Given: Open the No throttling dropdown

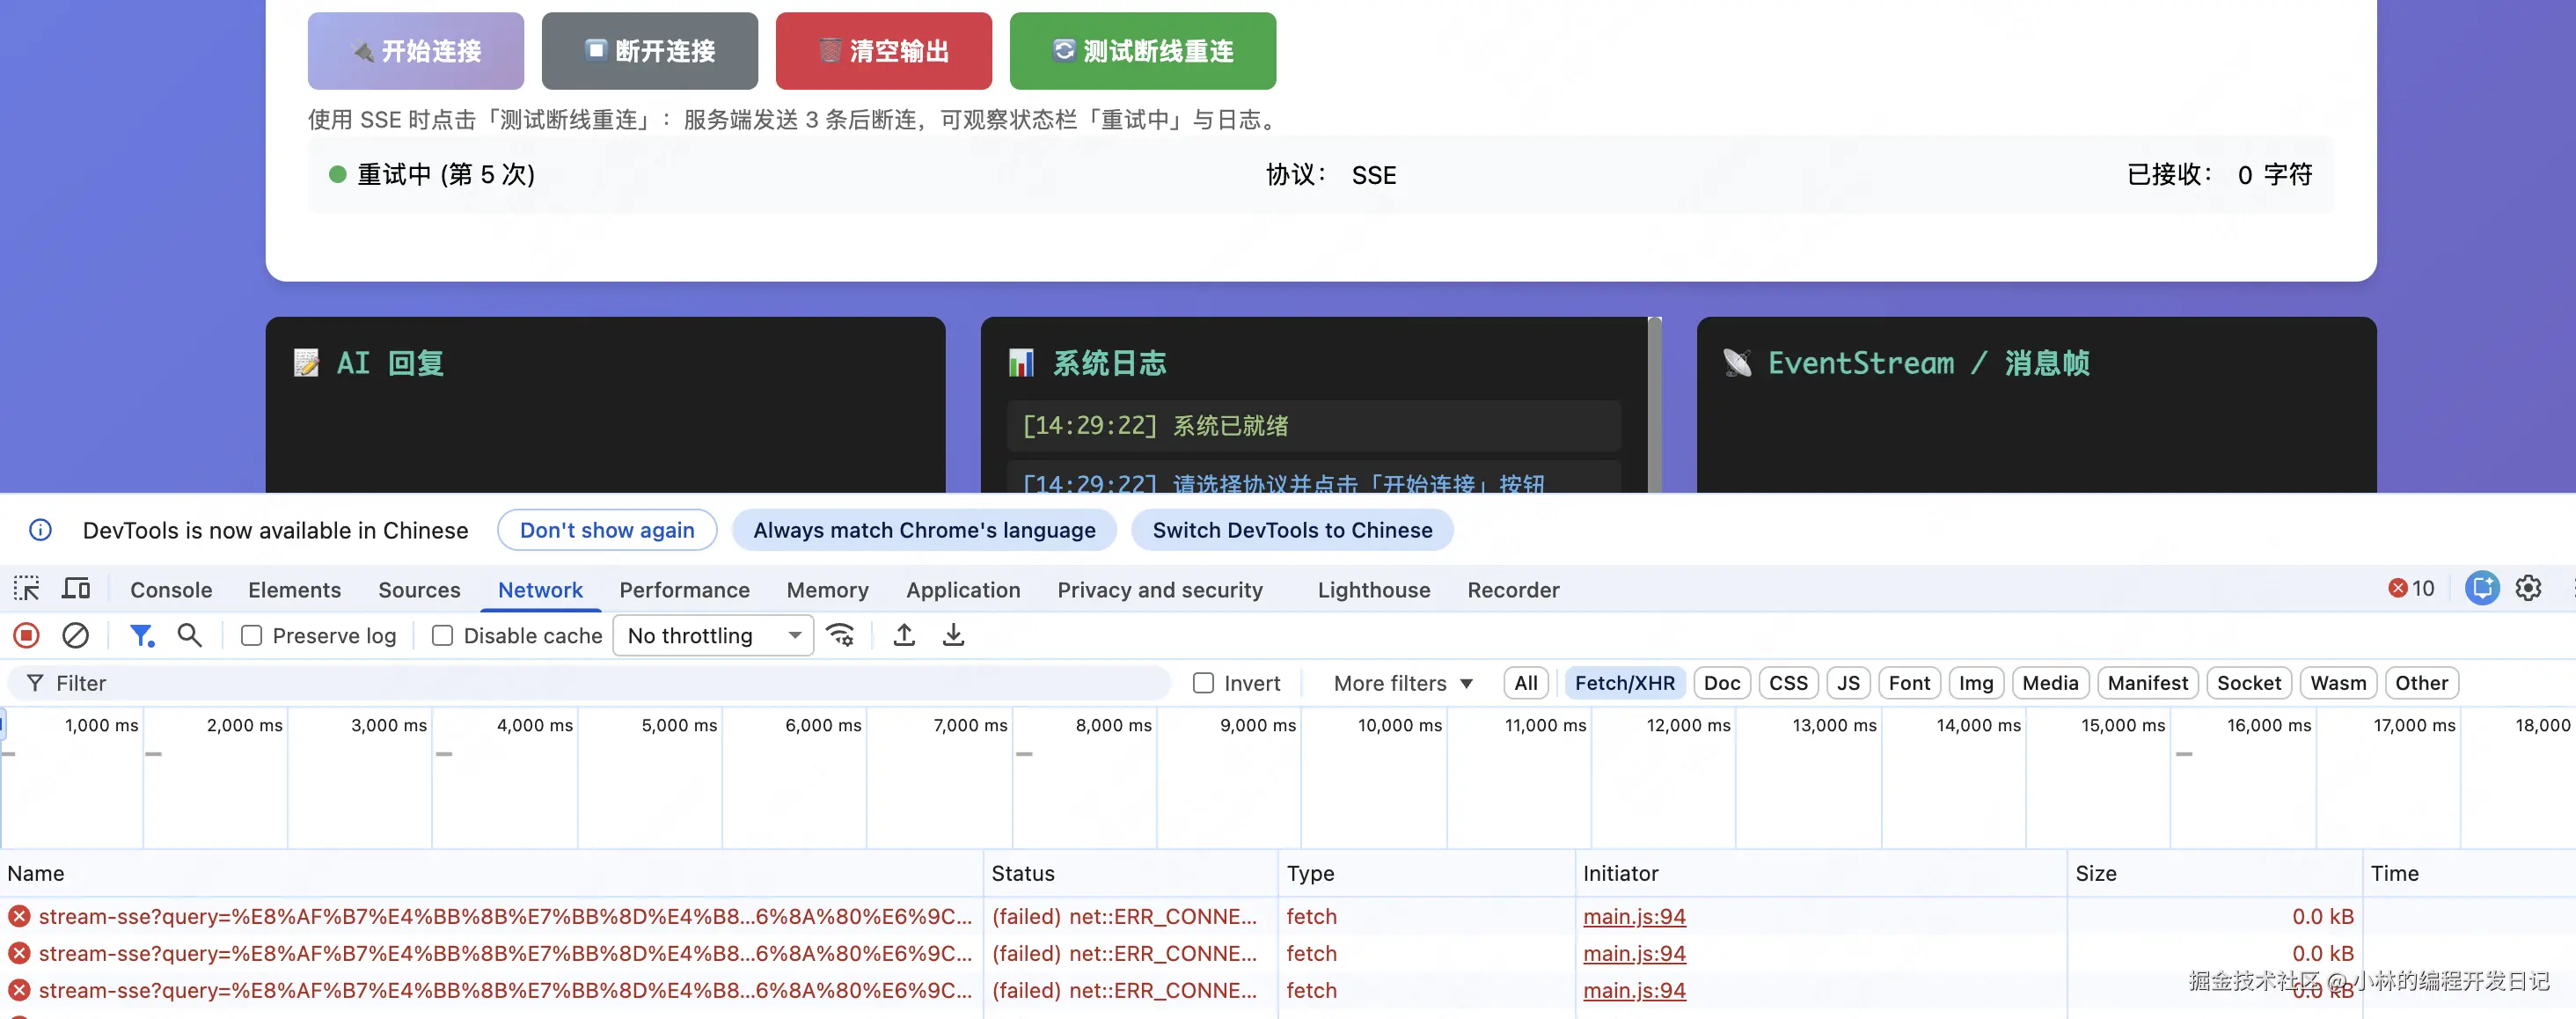Looking at the screenshot, I should point(713,636).
